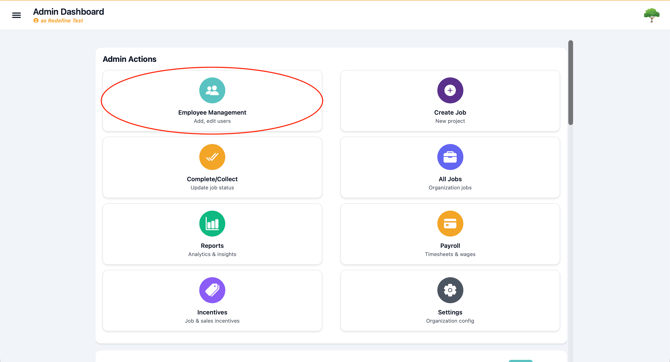
Task: Click 'Organization config' subtitle
Action: [450, 321]
